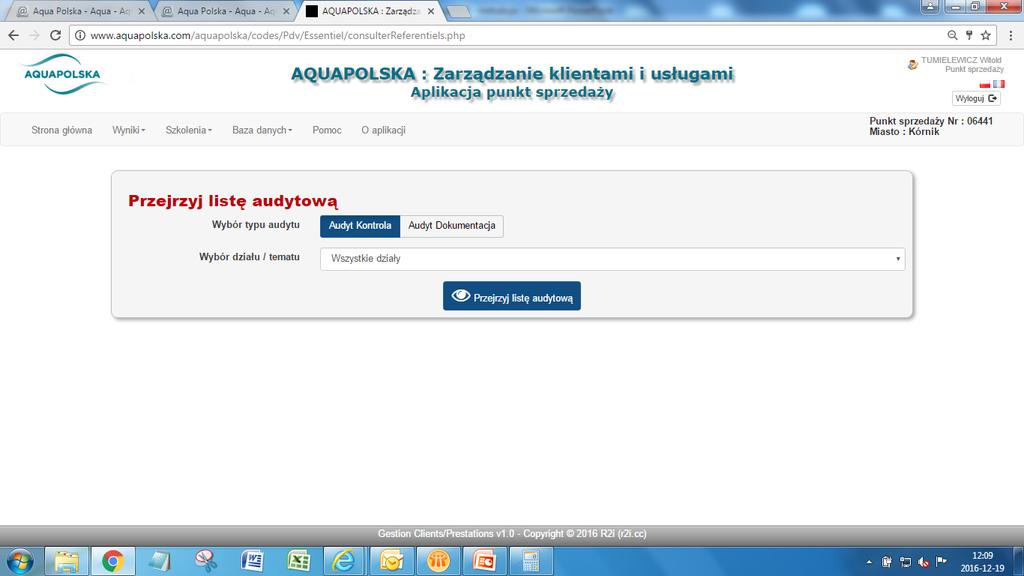Reload the current page

[56, 35]
